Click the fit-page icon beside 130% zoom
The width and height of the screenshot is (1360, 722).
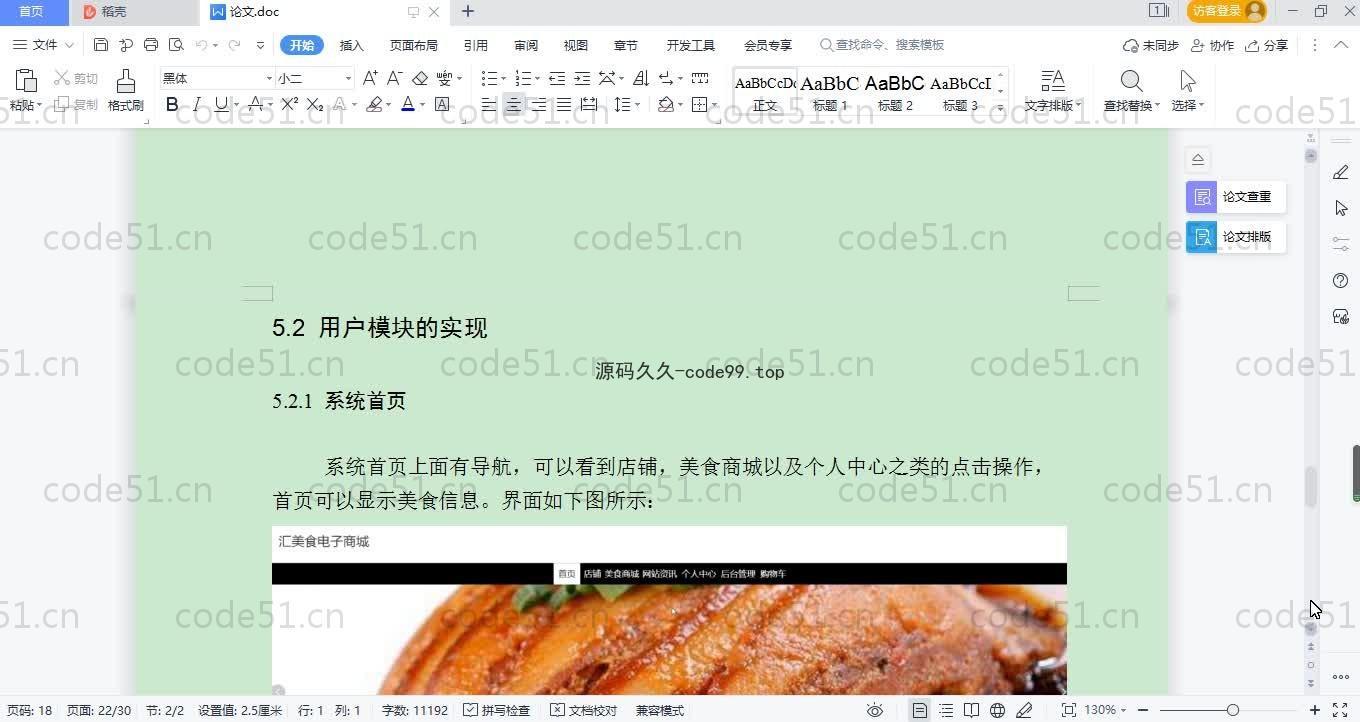point(1068,710)
